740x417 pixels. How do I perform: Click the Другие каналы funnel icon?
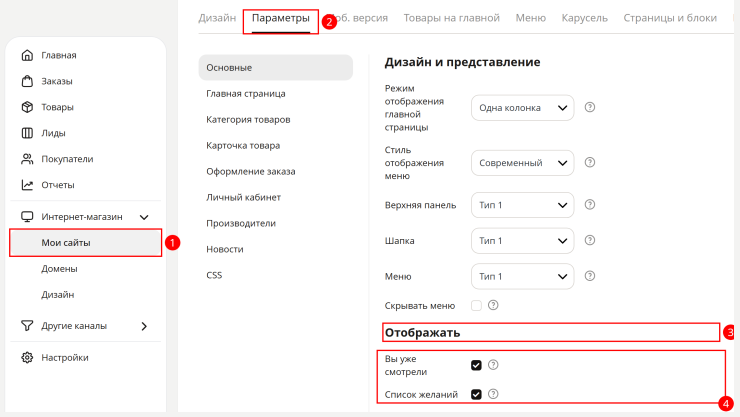[x=27, y=326]
